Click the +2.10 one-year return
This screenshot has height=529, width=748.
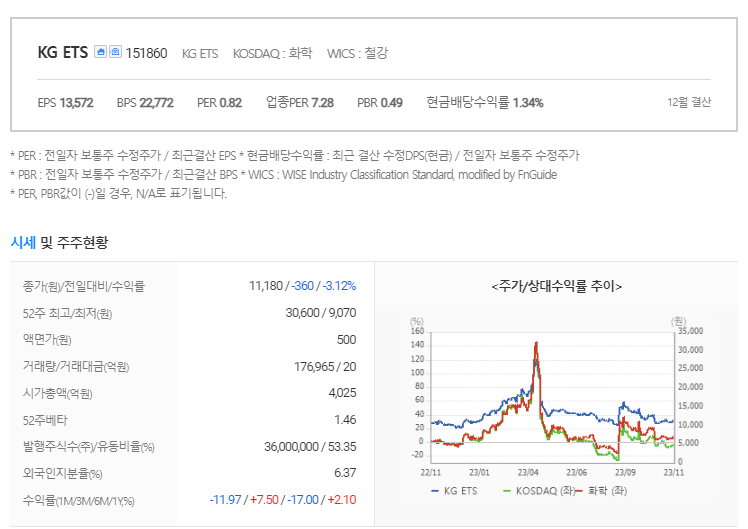pos(342,499)
